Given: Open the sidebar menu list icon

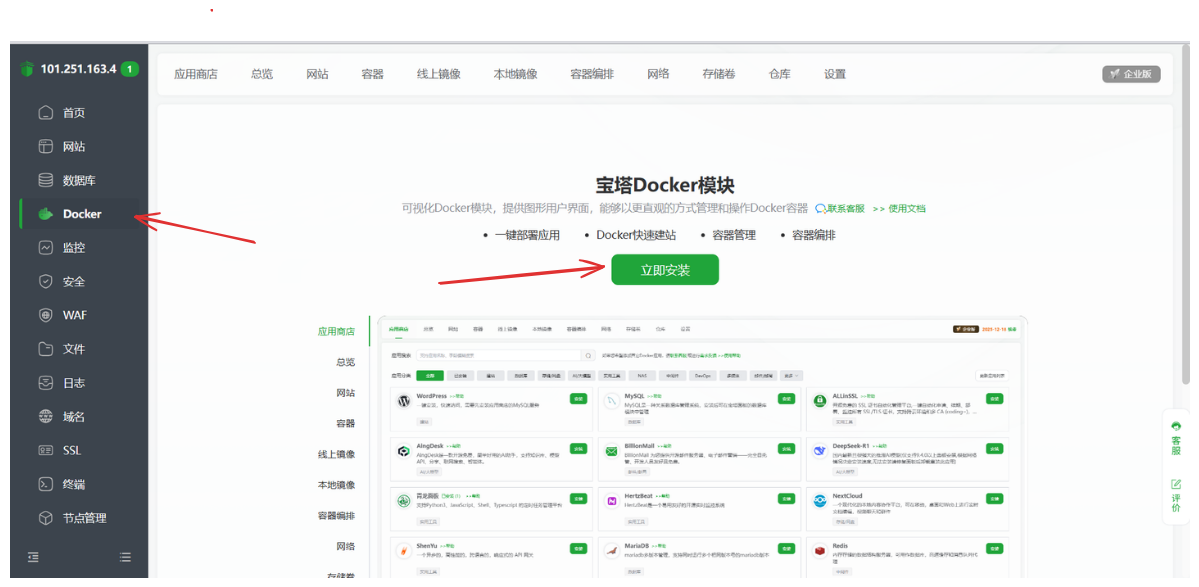Looking at the screenshot, I should pos(125,557).
